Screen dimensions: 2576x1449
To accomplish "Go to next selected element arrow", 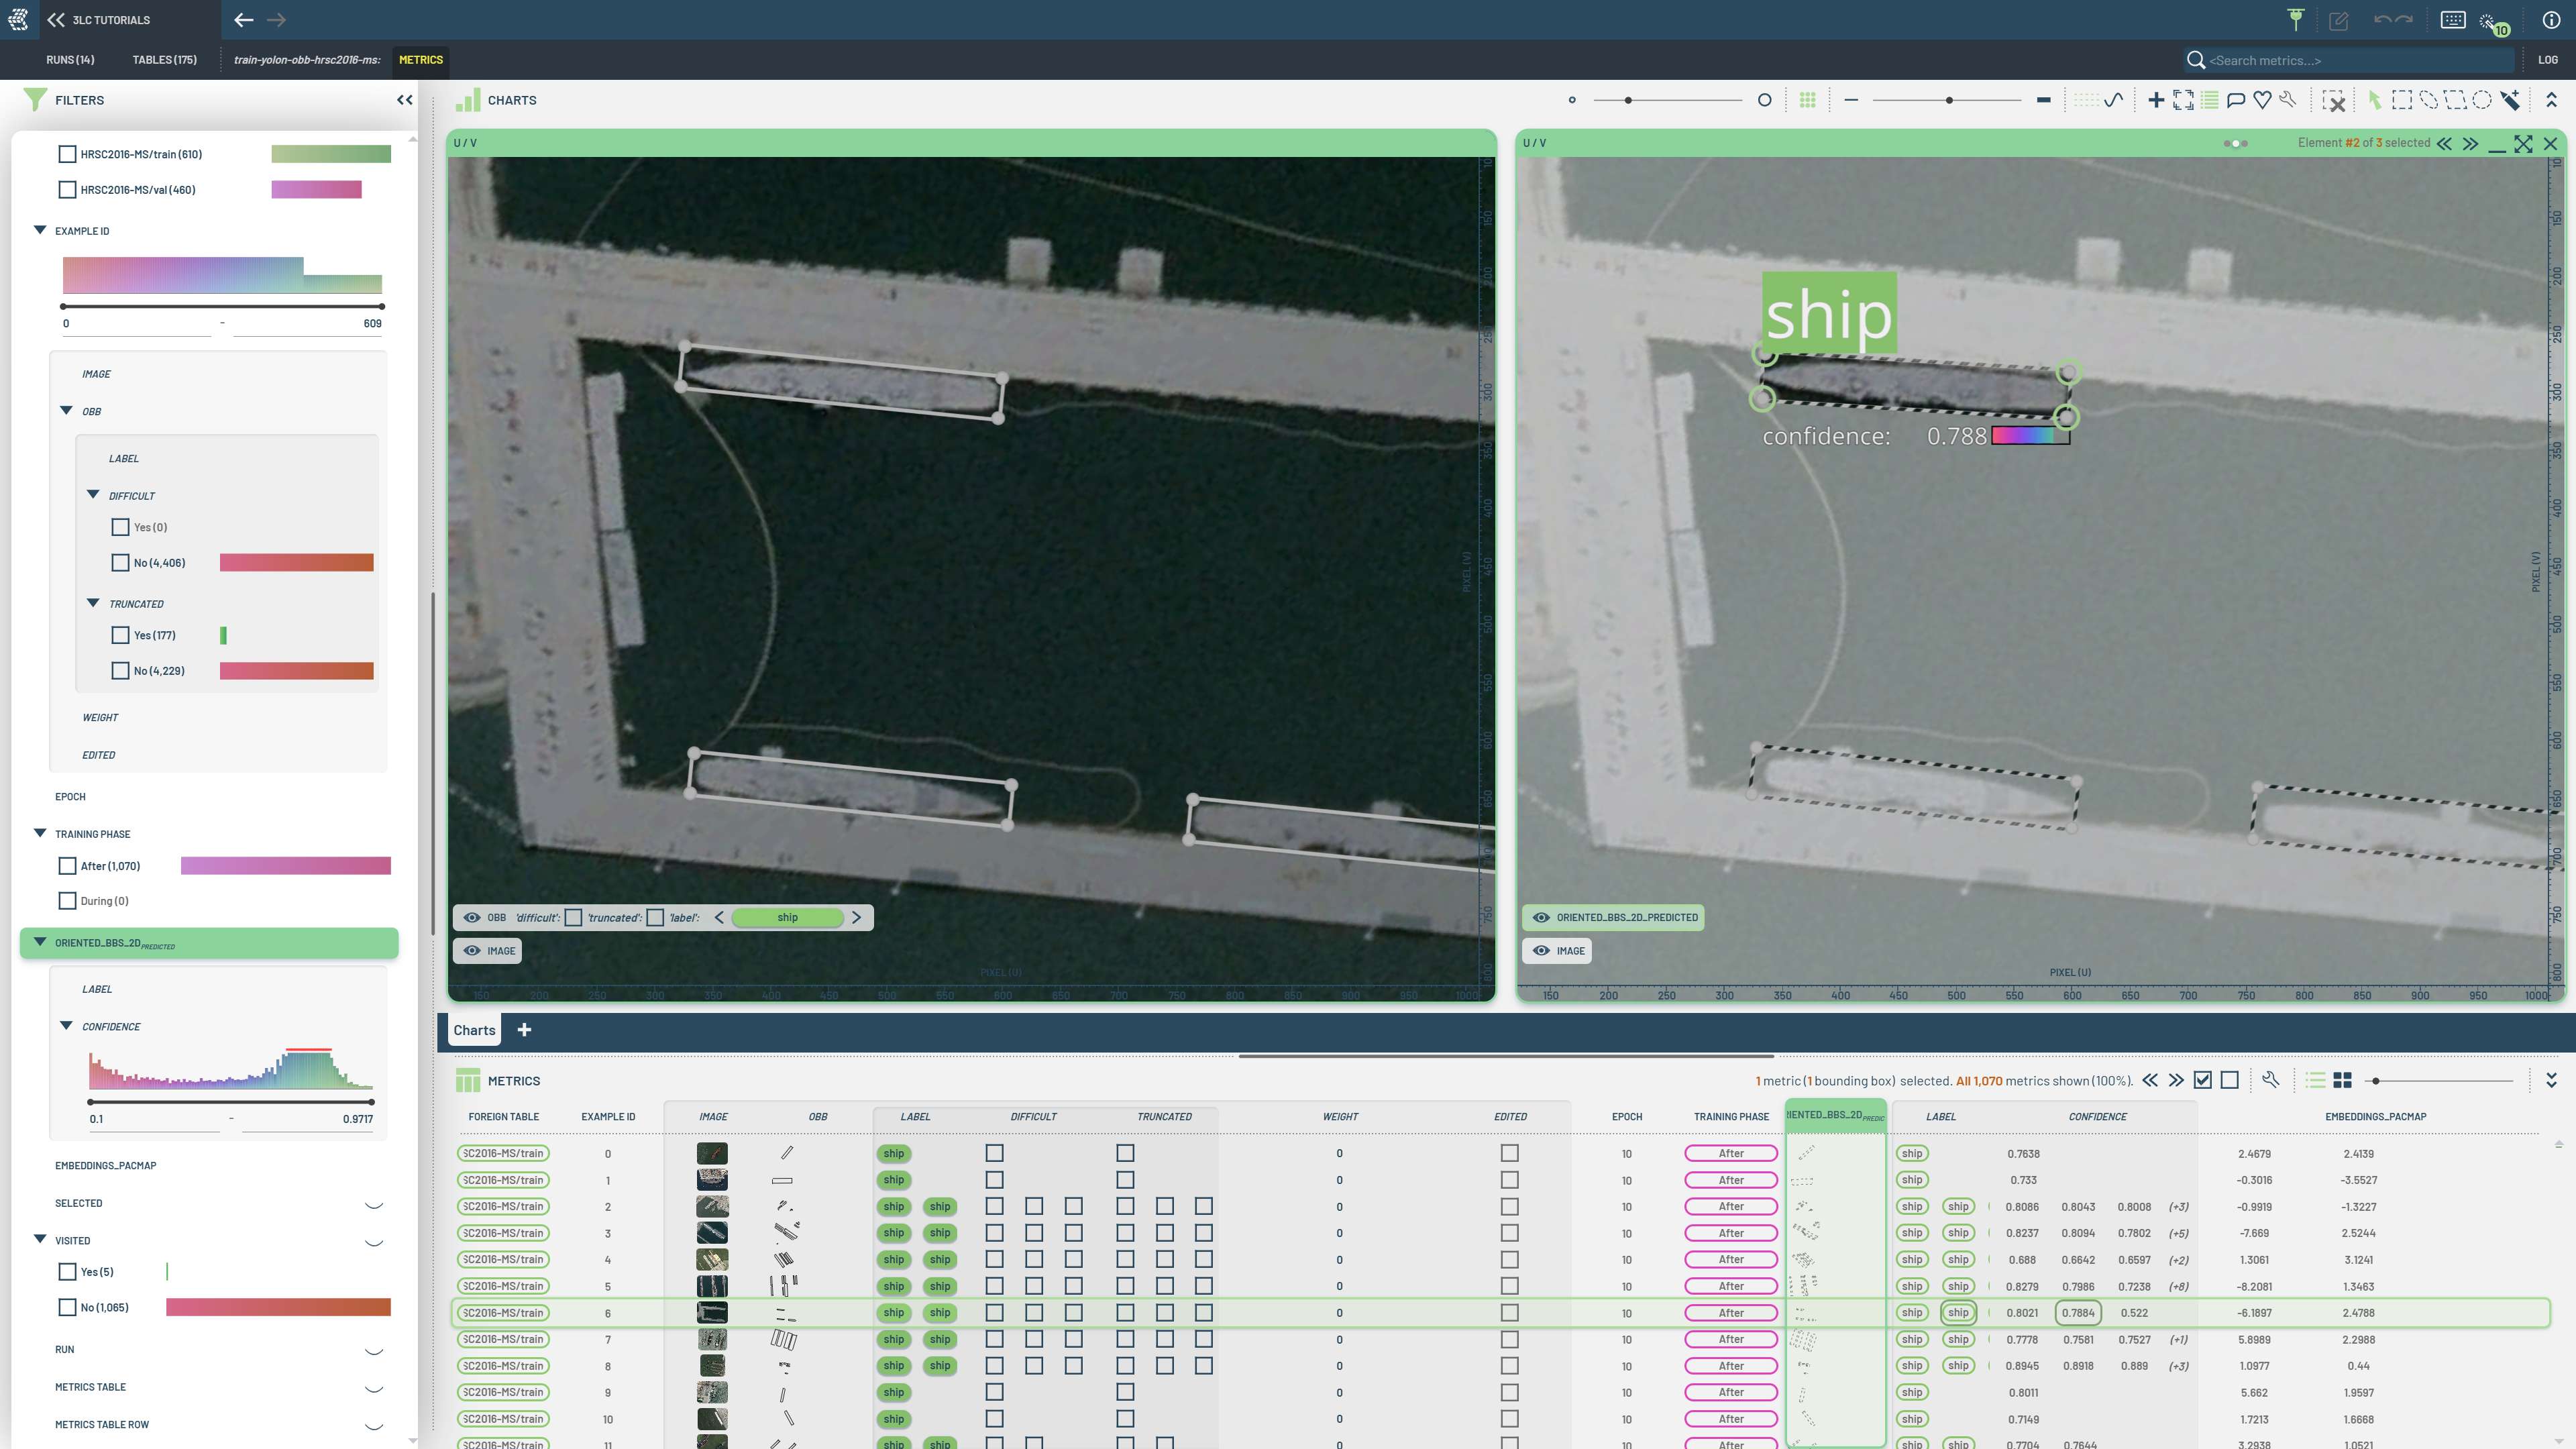I will coord(2470,144).
